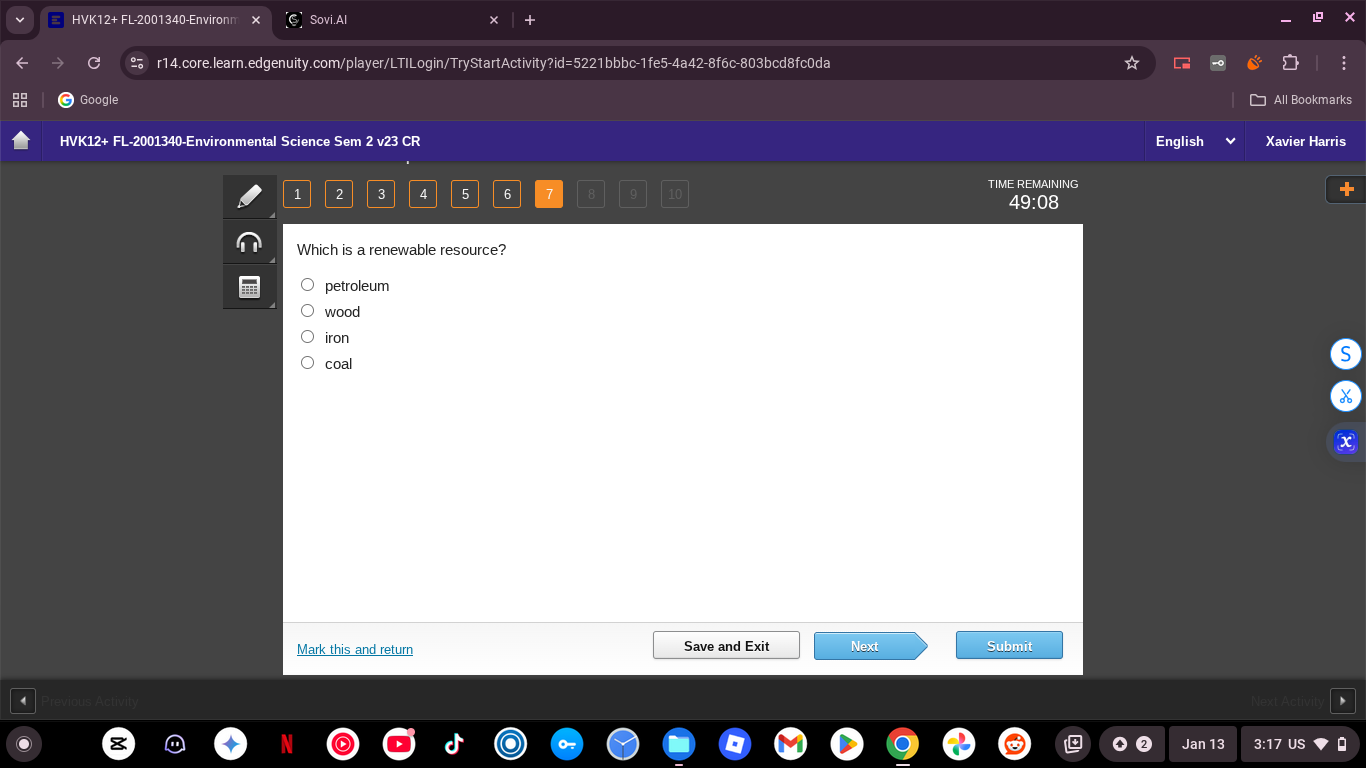Switch to the Sovi.AI tab
1366x768 pixels.
click(390, 20)
